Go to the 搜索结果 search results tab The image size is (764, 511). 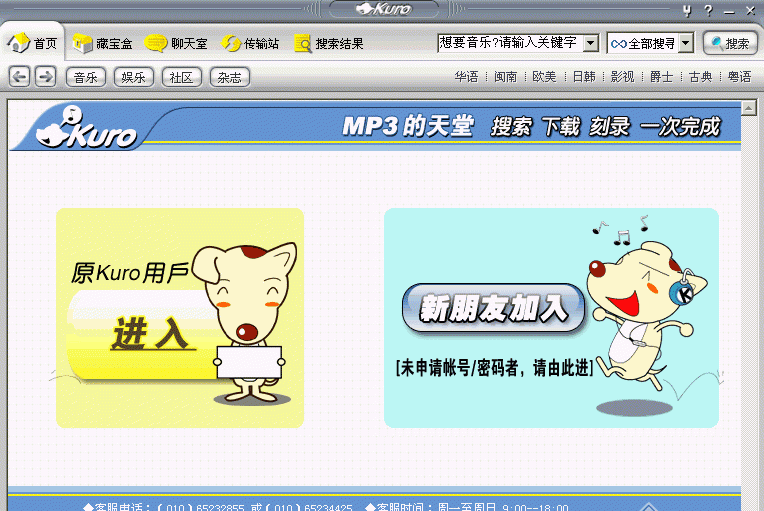click(x=329, y=44)
